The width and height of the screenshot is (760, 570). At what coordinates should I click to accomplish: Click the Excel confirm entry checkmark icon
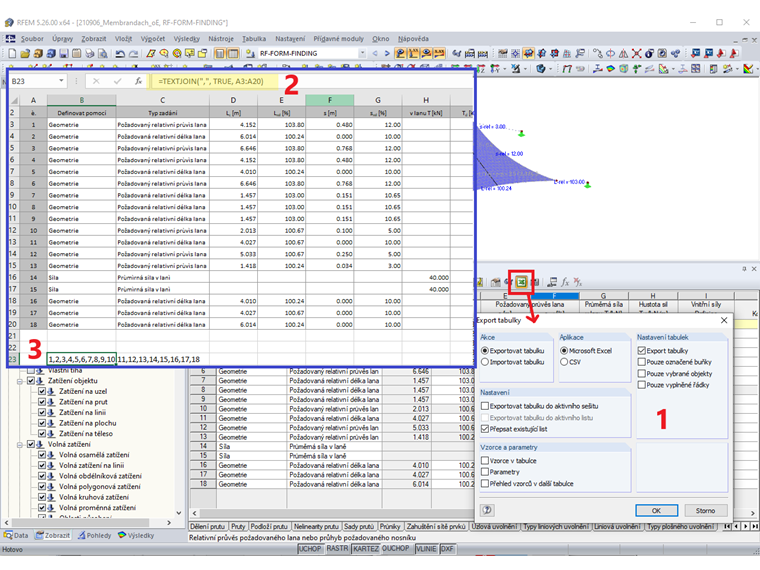117,81
